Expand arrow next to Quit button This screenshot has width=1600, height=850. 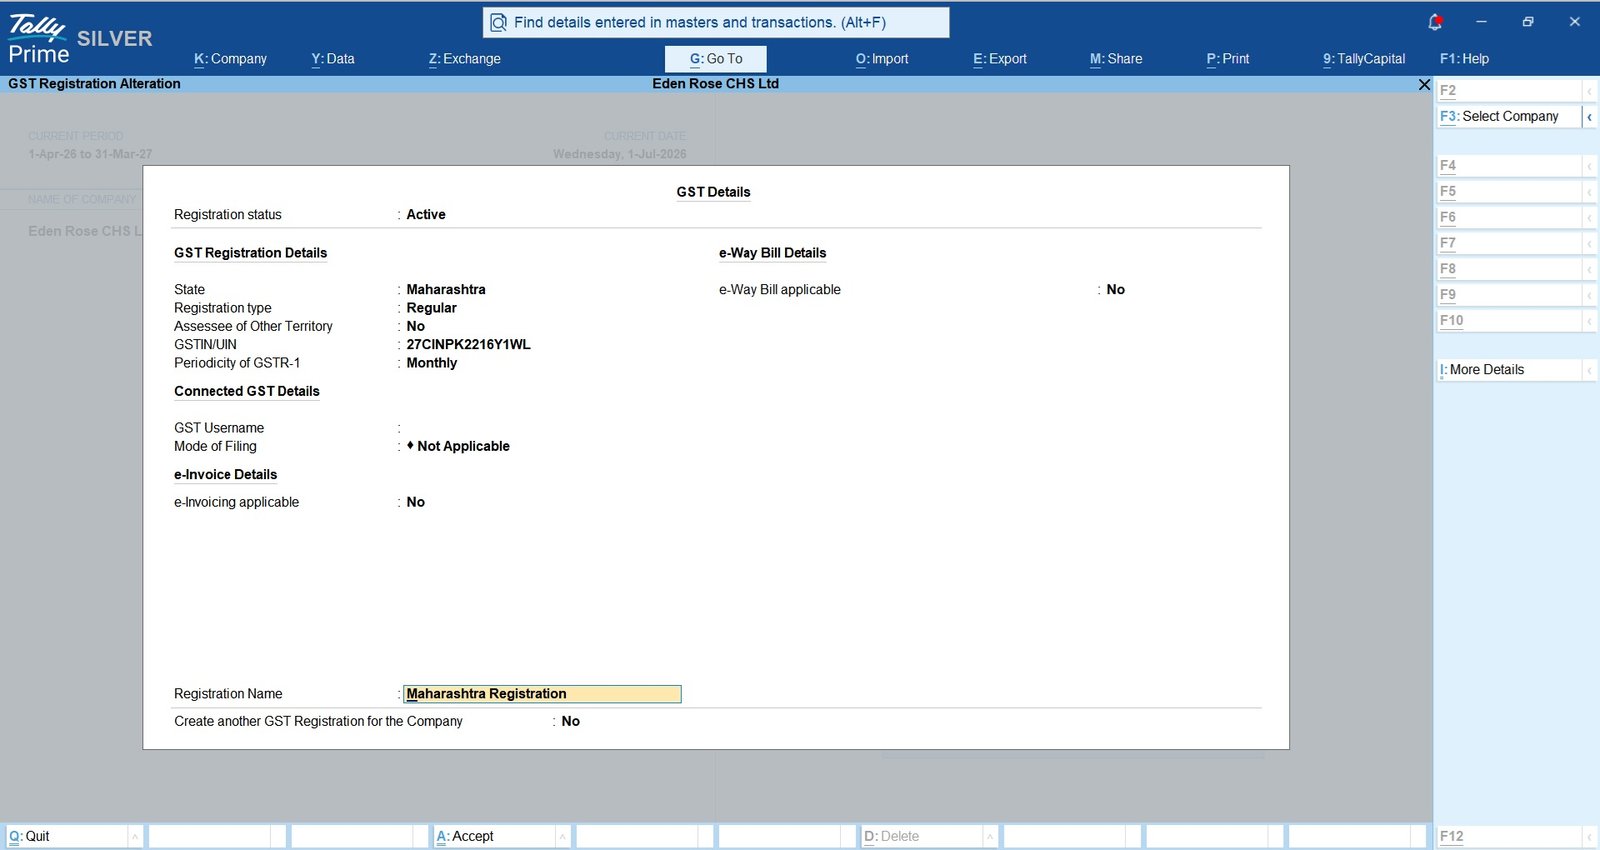point(135,836)
